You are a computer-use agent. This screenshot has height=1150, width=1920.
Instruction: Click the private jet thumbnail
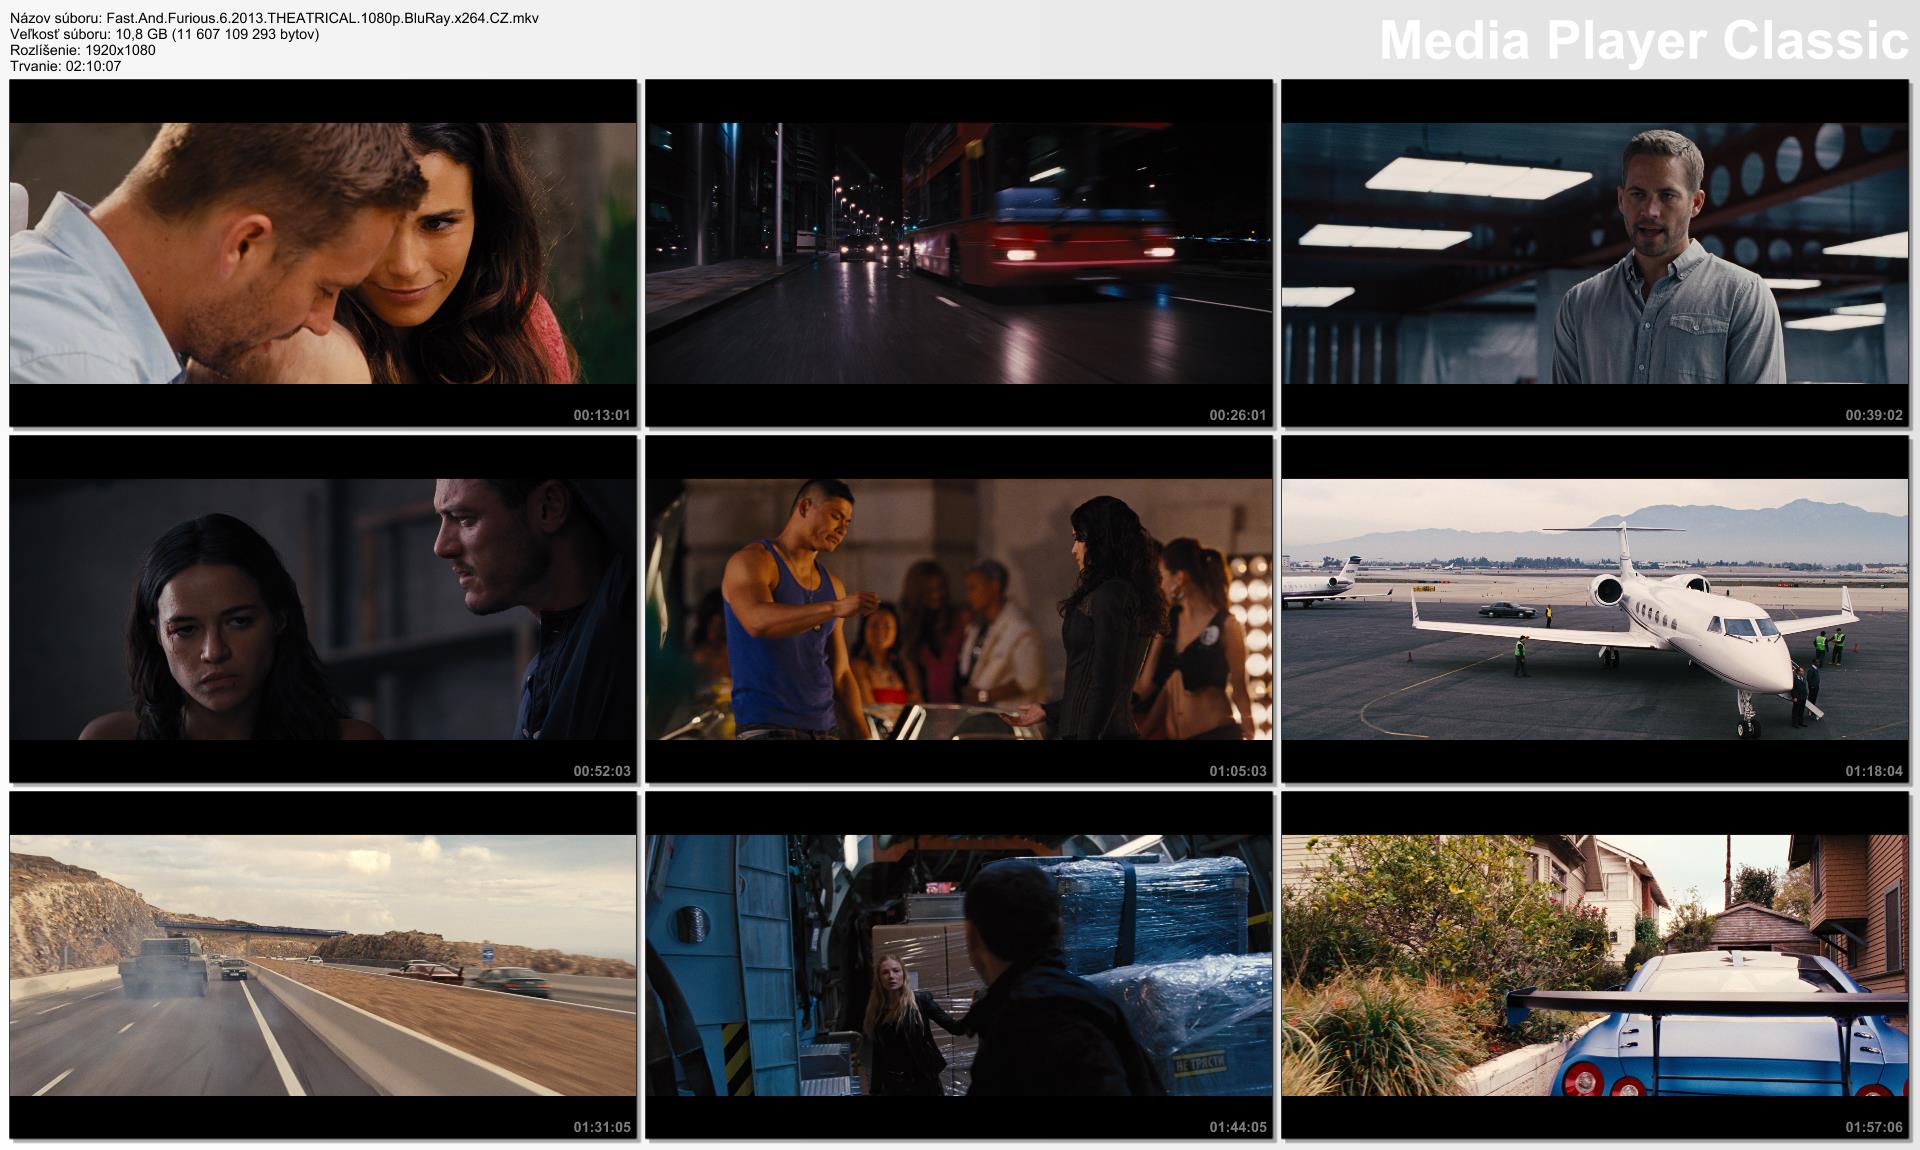click(x=1595, y=609)
